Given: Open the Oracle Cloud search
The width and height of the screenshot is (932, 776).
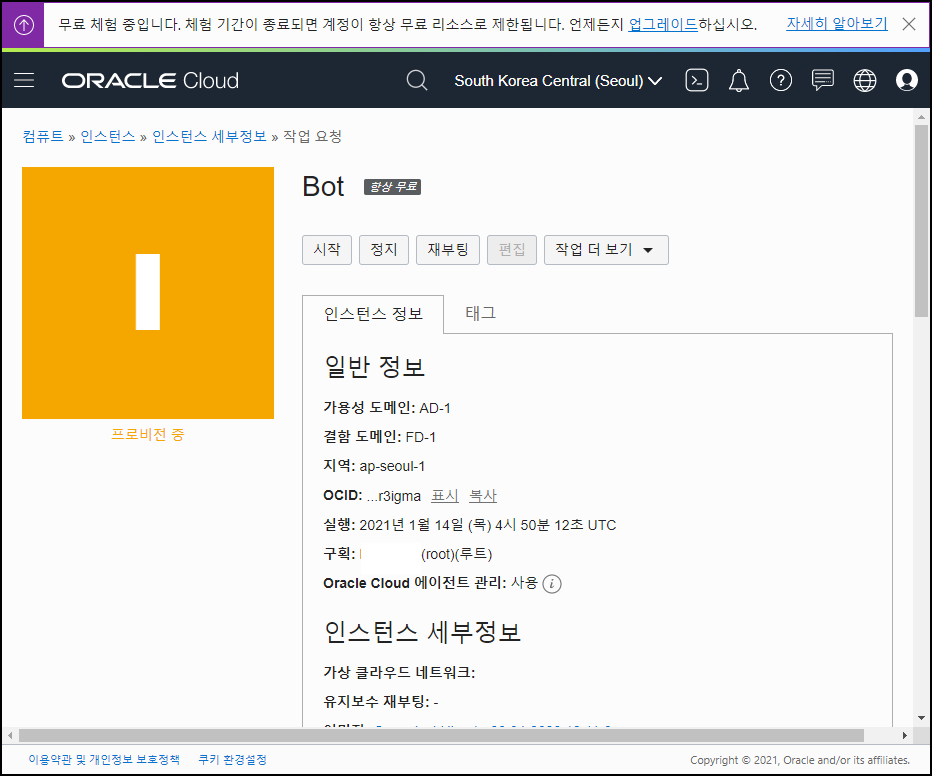Looking at the screenshot, I should tap(417, 81).
